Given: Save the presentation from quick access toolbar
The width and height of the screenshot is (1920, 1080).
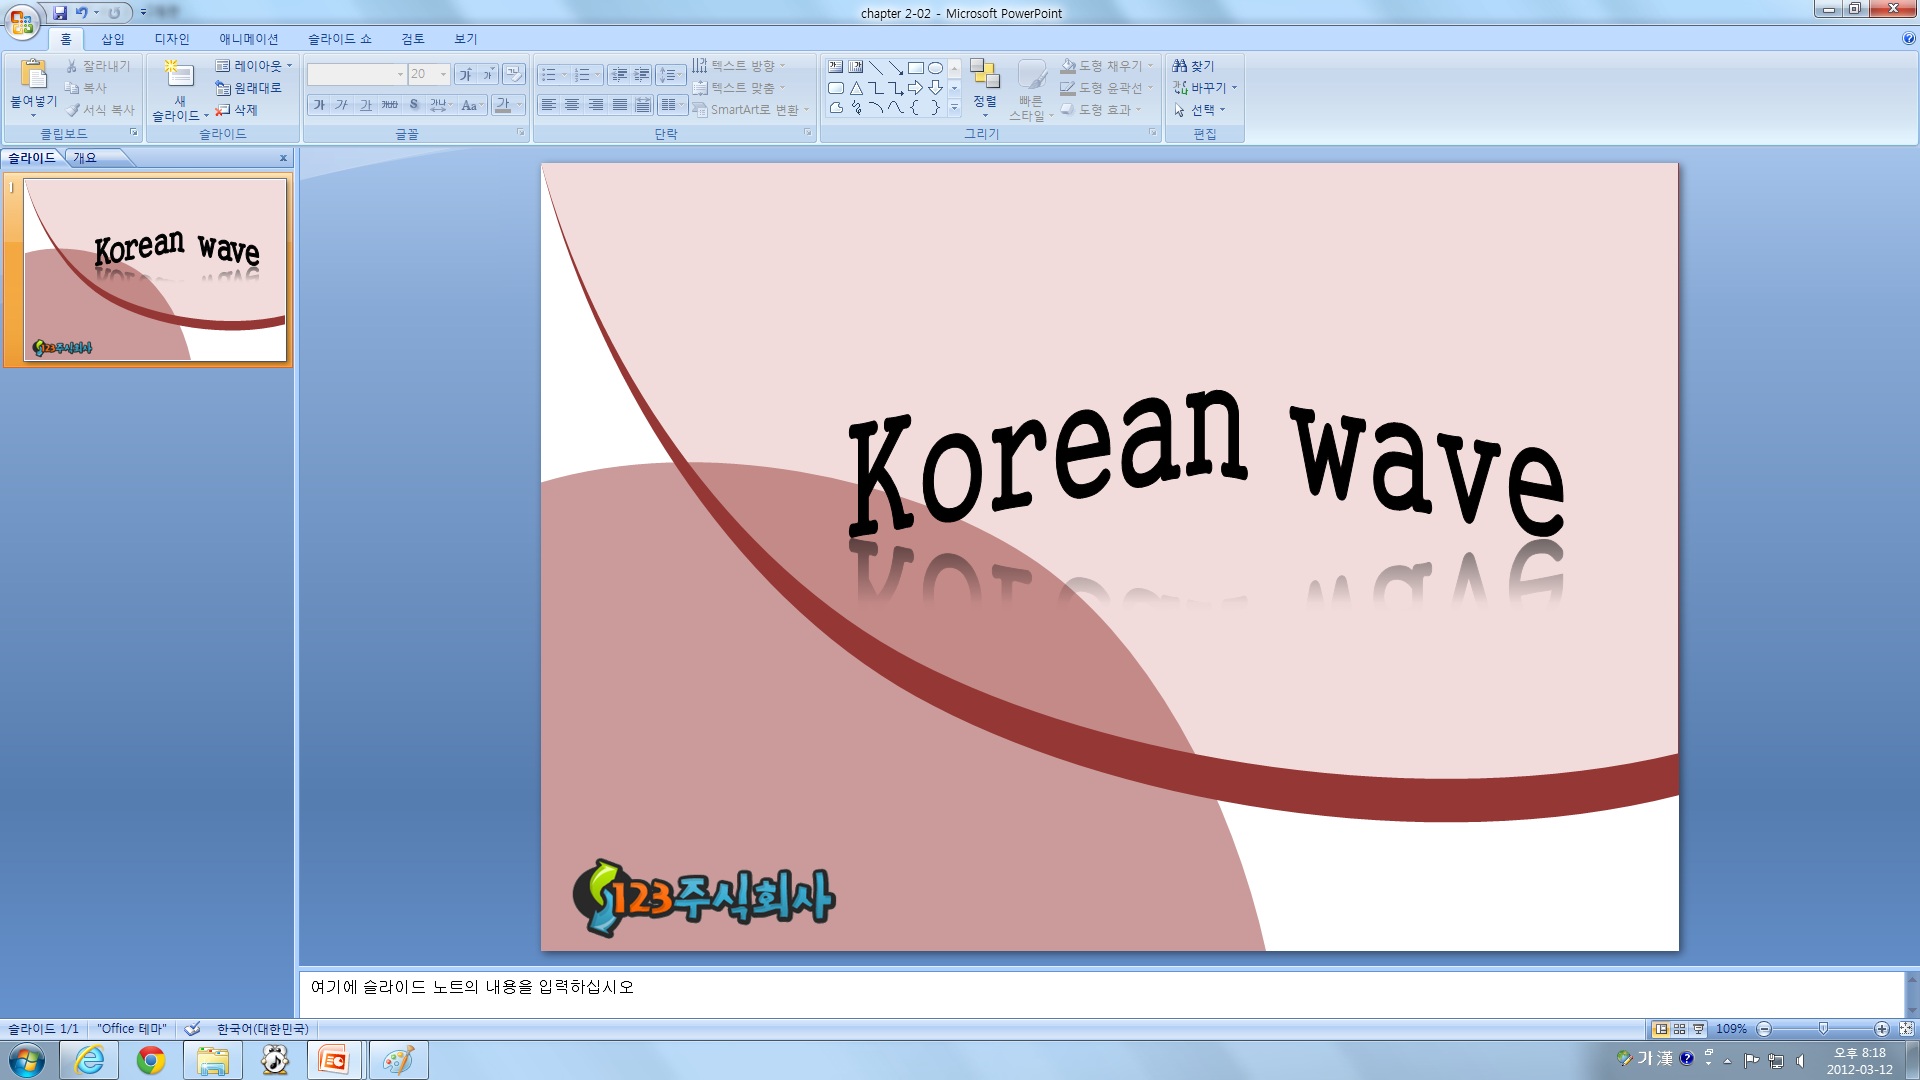Looking at the screenshot, I should [x=60, y=13].
